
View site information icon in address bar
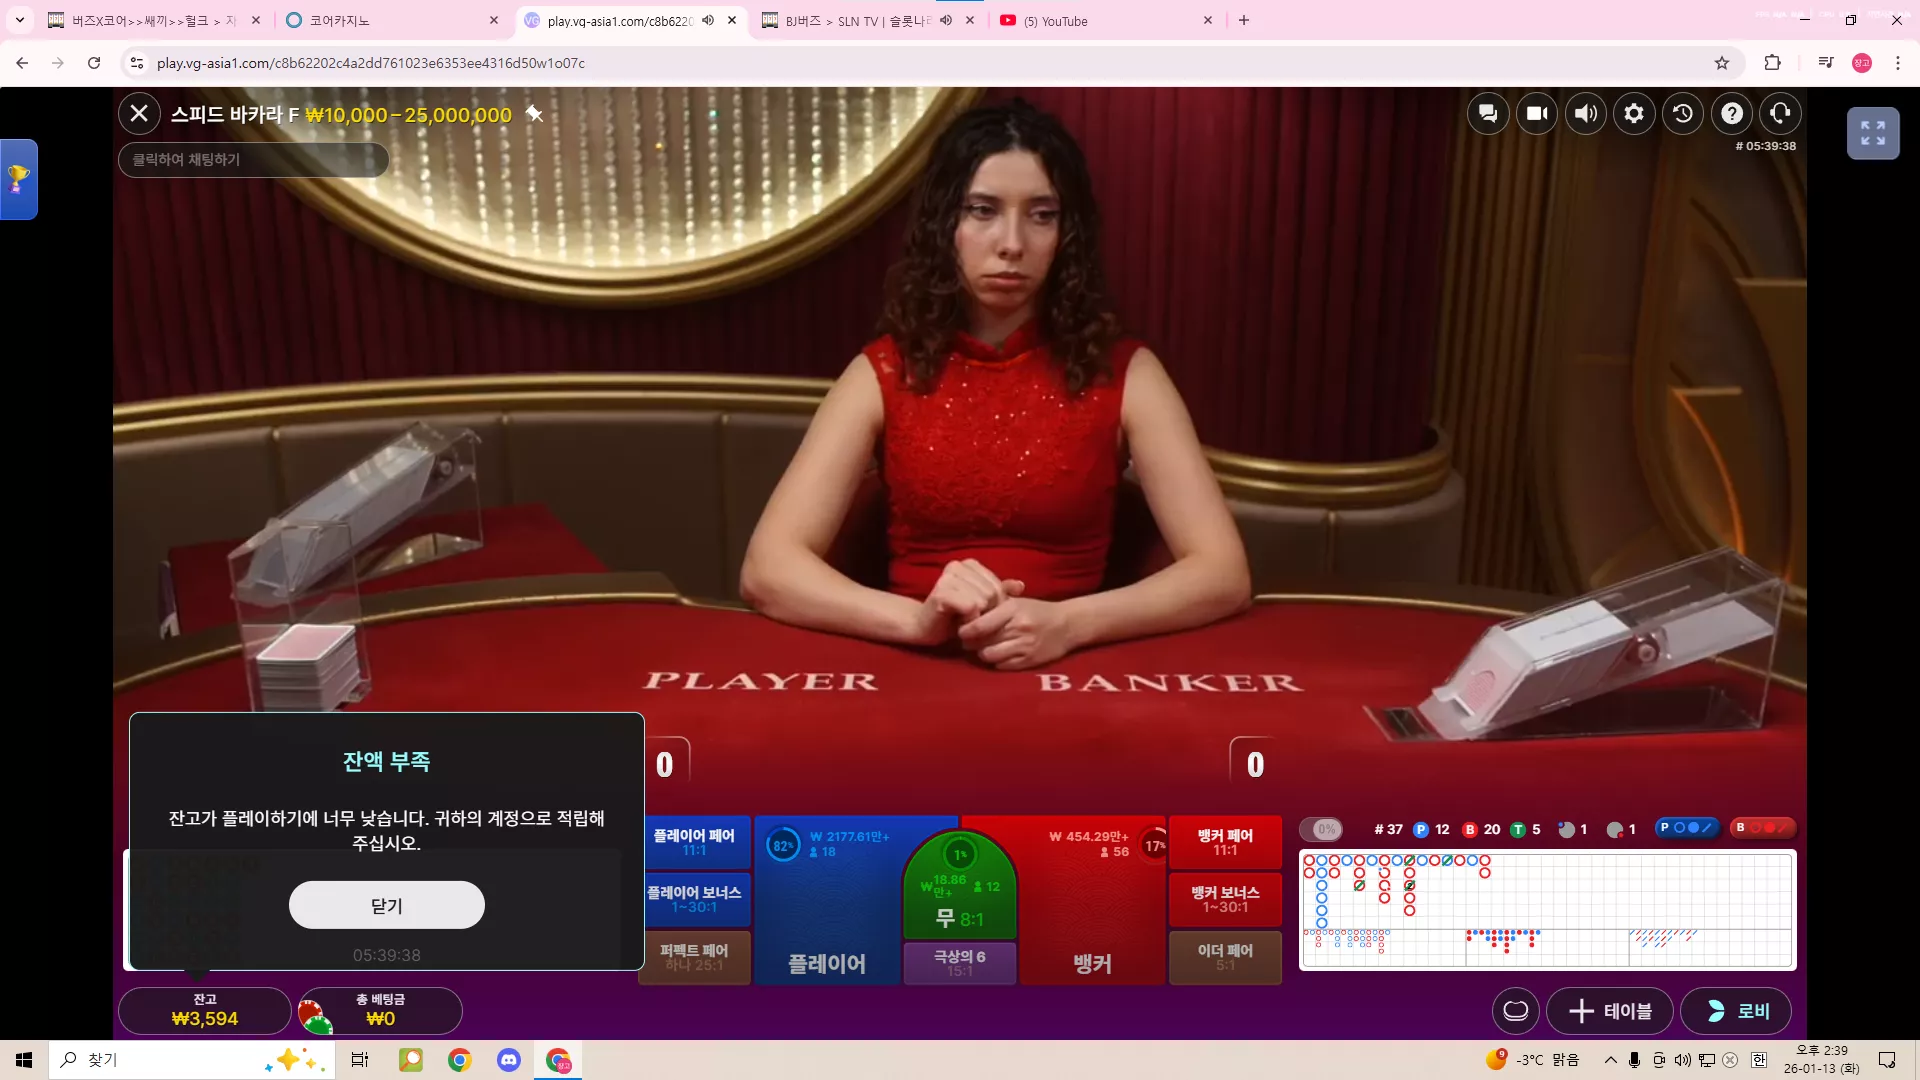coord(137,63)
